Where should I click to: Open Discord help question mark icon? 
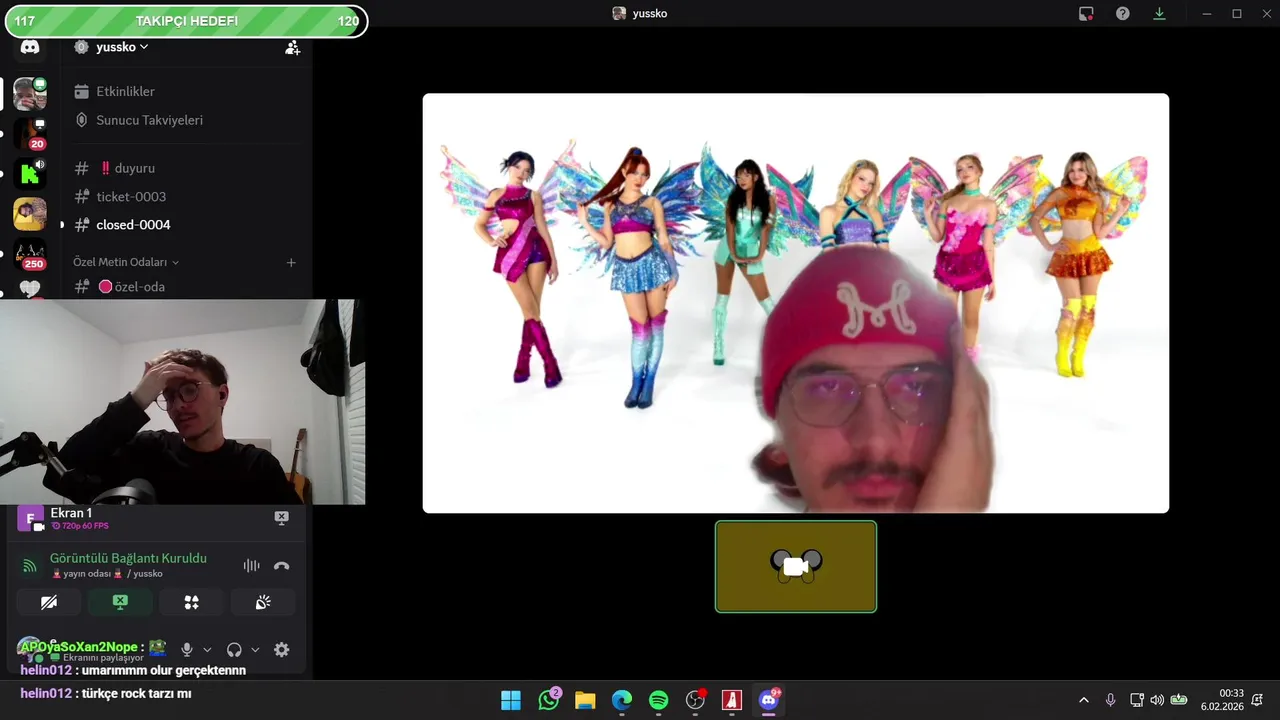(1123, 13)
